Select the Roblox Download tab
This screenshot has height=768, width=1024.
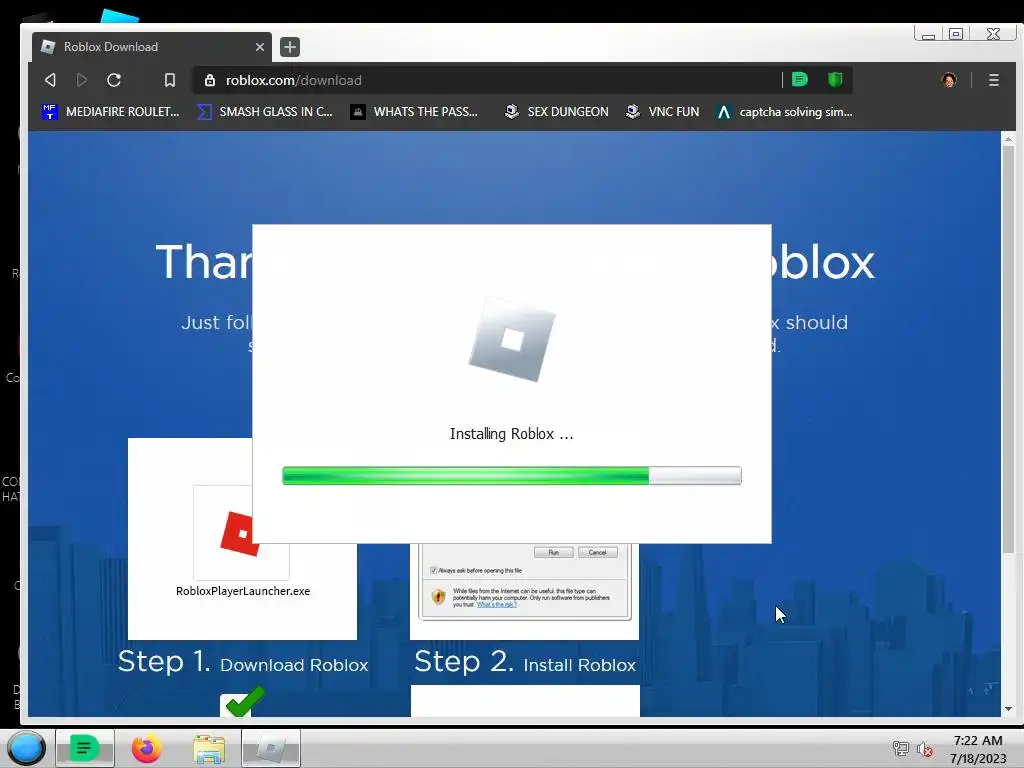pos(152,47)
